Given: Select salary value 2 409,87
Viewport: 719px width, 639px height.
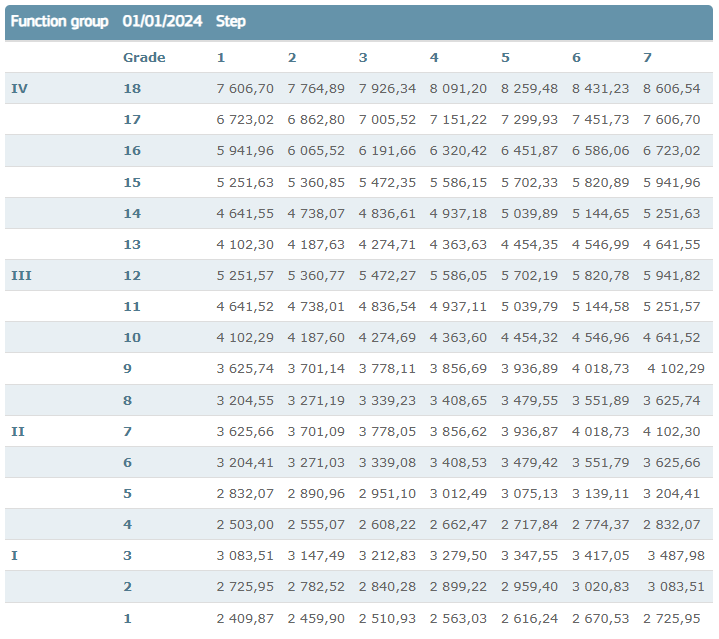Looking at the screenshot, I should [245, 618].
